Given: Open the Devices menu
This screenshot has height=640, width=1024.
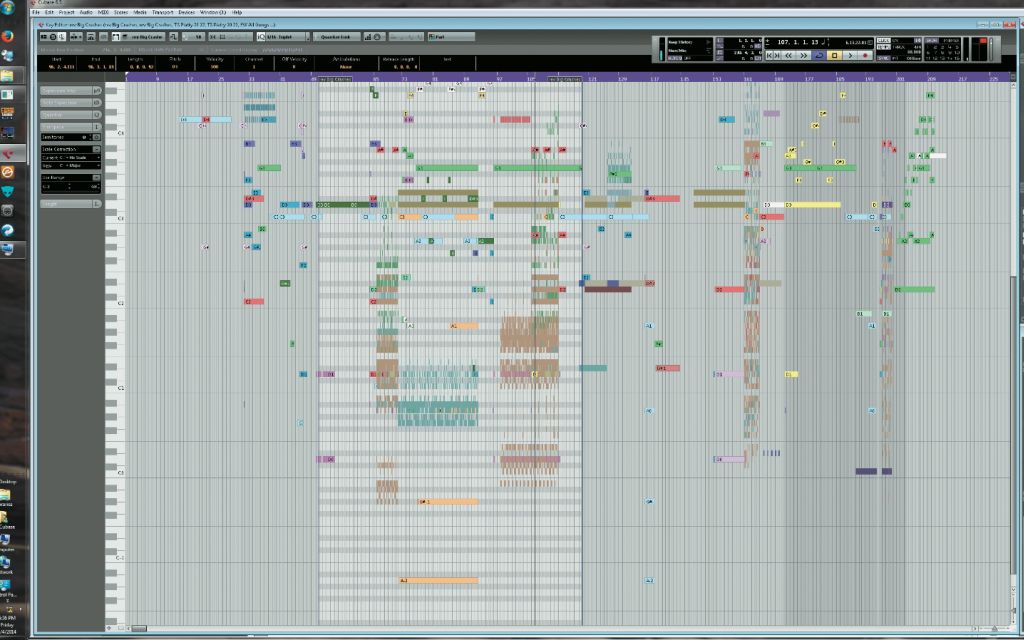Looking at the screenshot, I should (x=187, y=12).
